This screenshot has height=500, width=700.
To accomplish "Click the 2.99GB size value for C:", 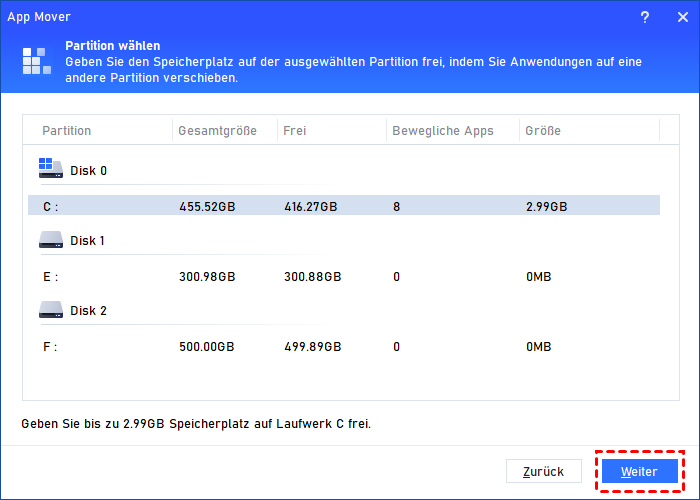I will [547, 206].
